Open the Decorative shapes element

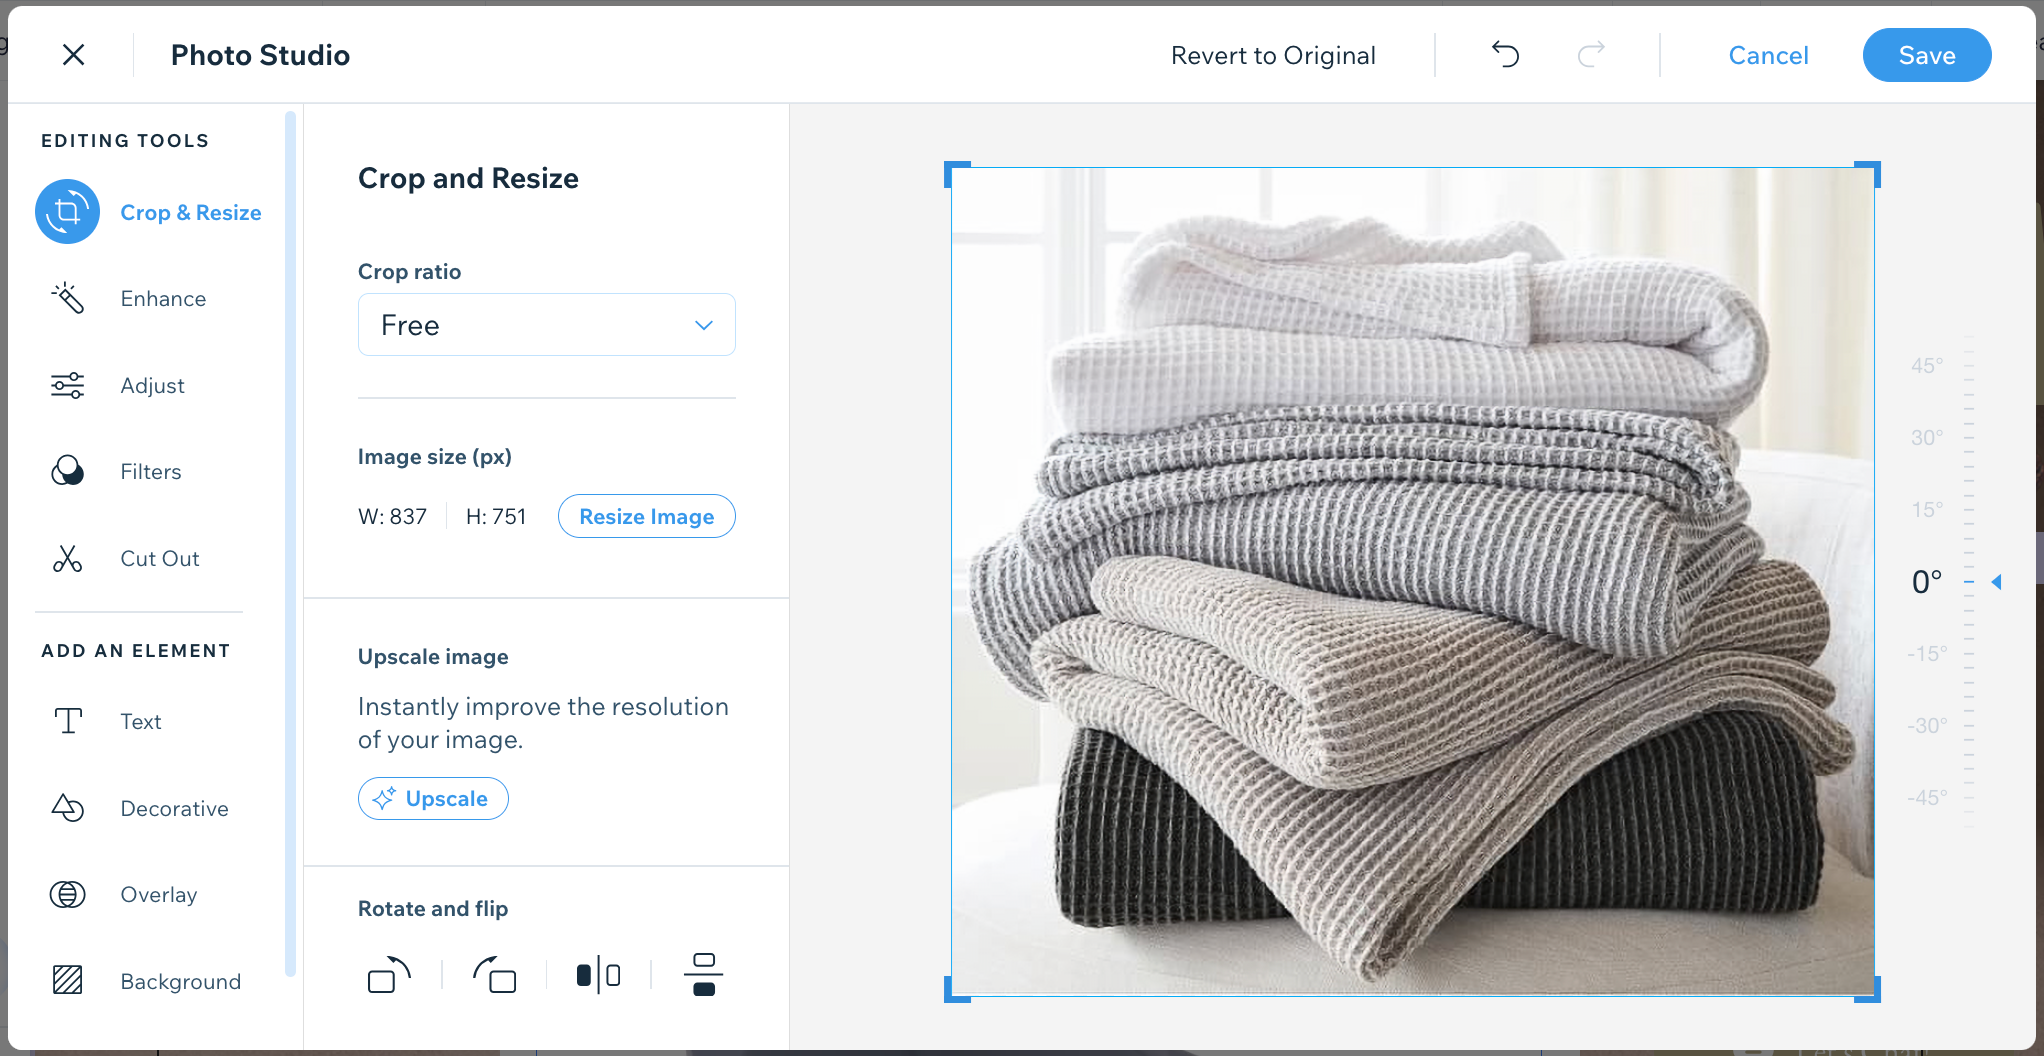[x=67, y=808]
